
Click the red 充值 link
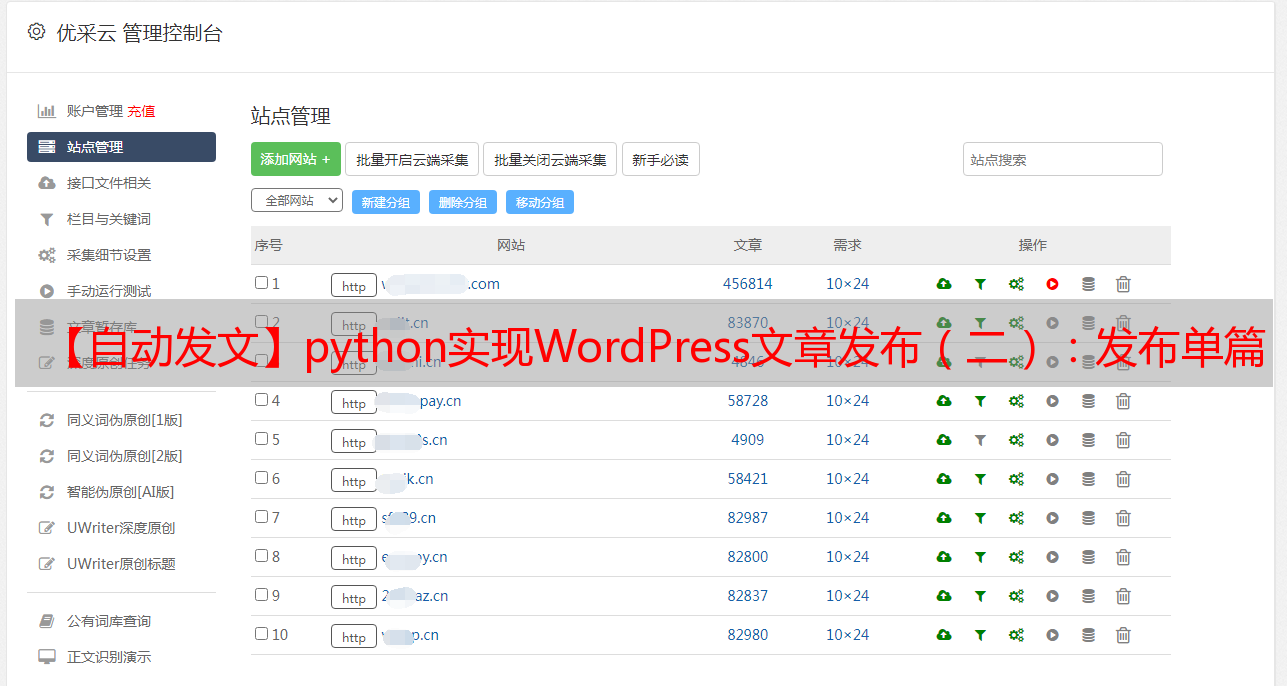click(141, 111)
